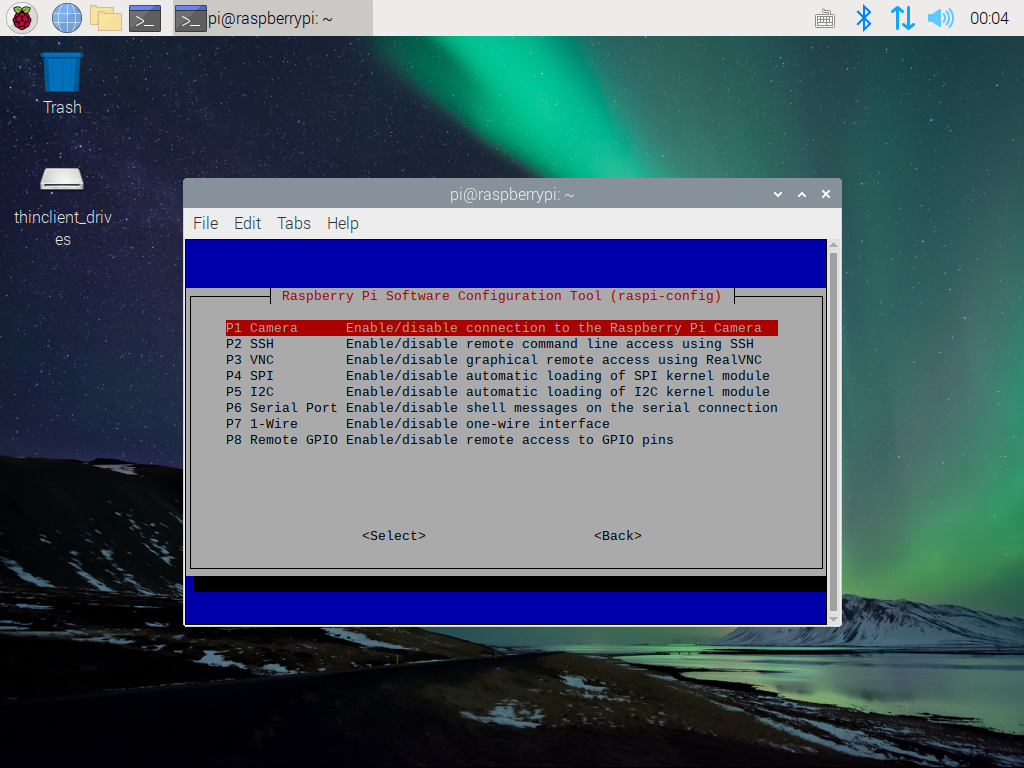
Task: Open the network connections tray icon
Action: coord(903,18)
